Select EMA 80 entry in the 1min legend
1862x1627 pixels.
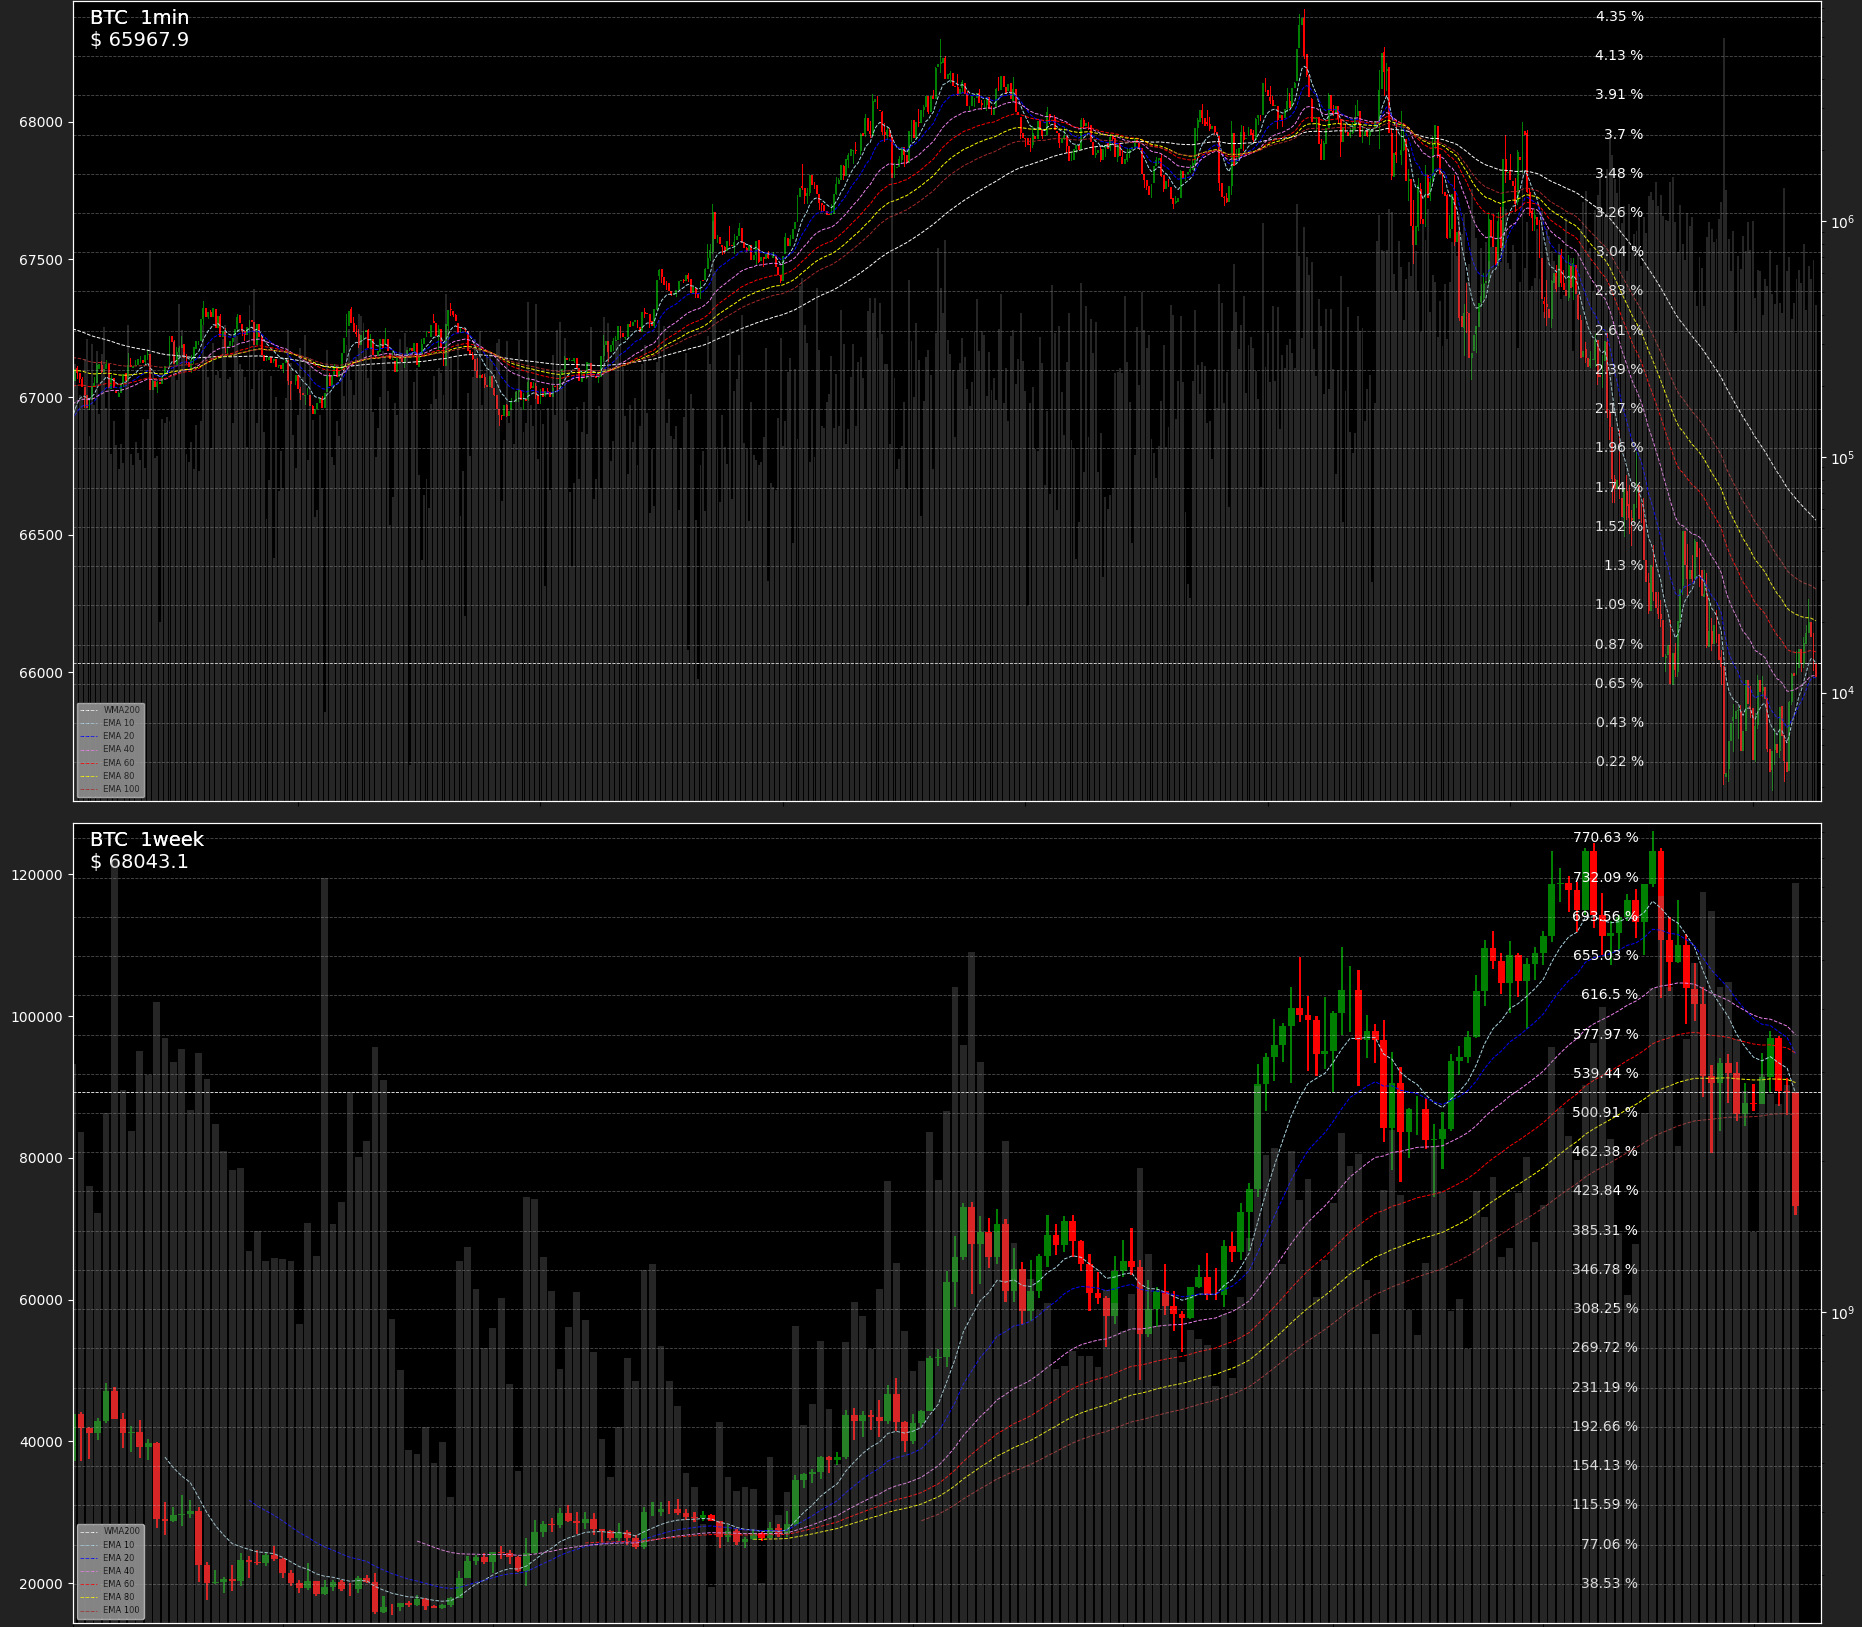click(118, 776)
